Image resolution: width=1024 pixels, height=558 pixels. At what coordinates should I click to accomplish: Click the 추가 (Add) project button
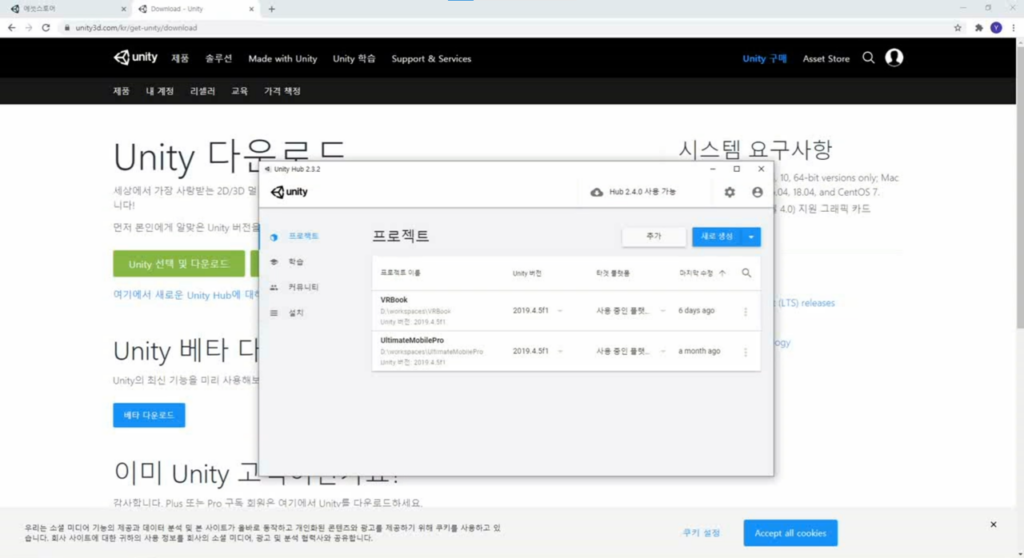click(654, 237)
